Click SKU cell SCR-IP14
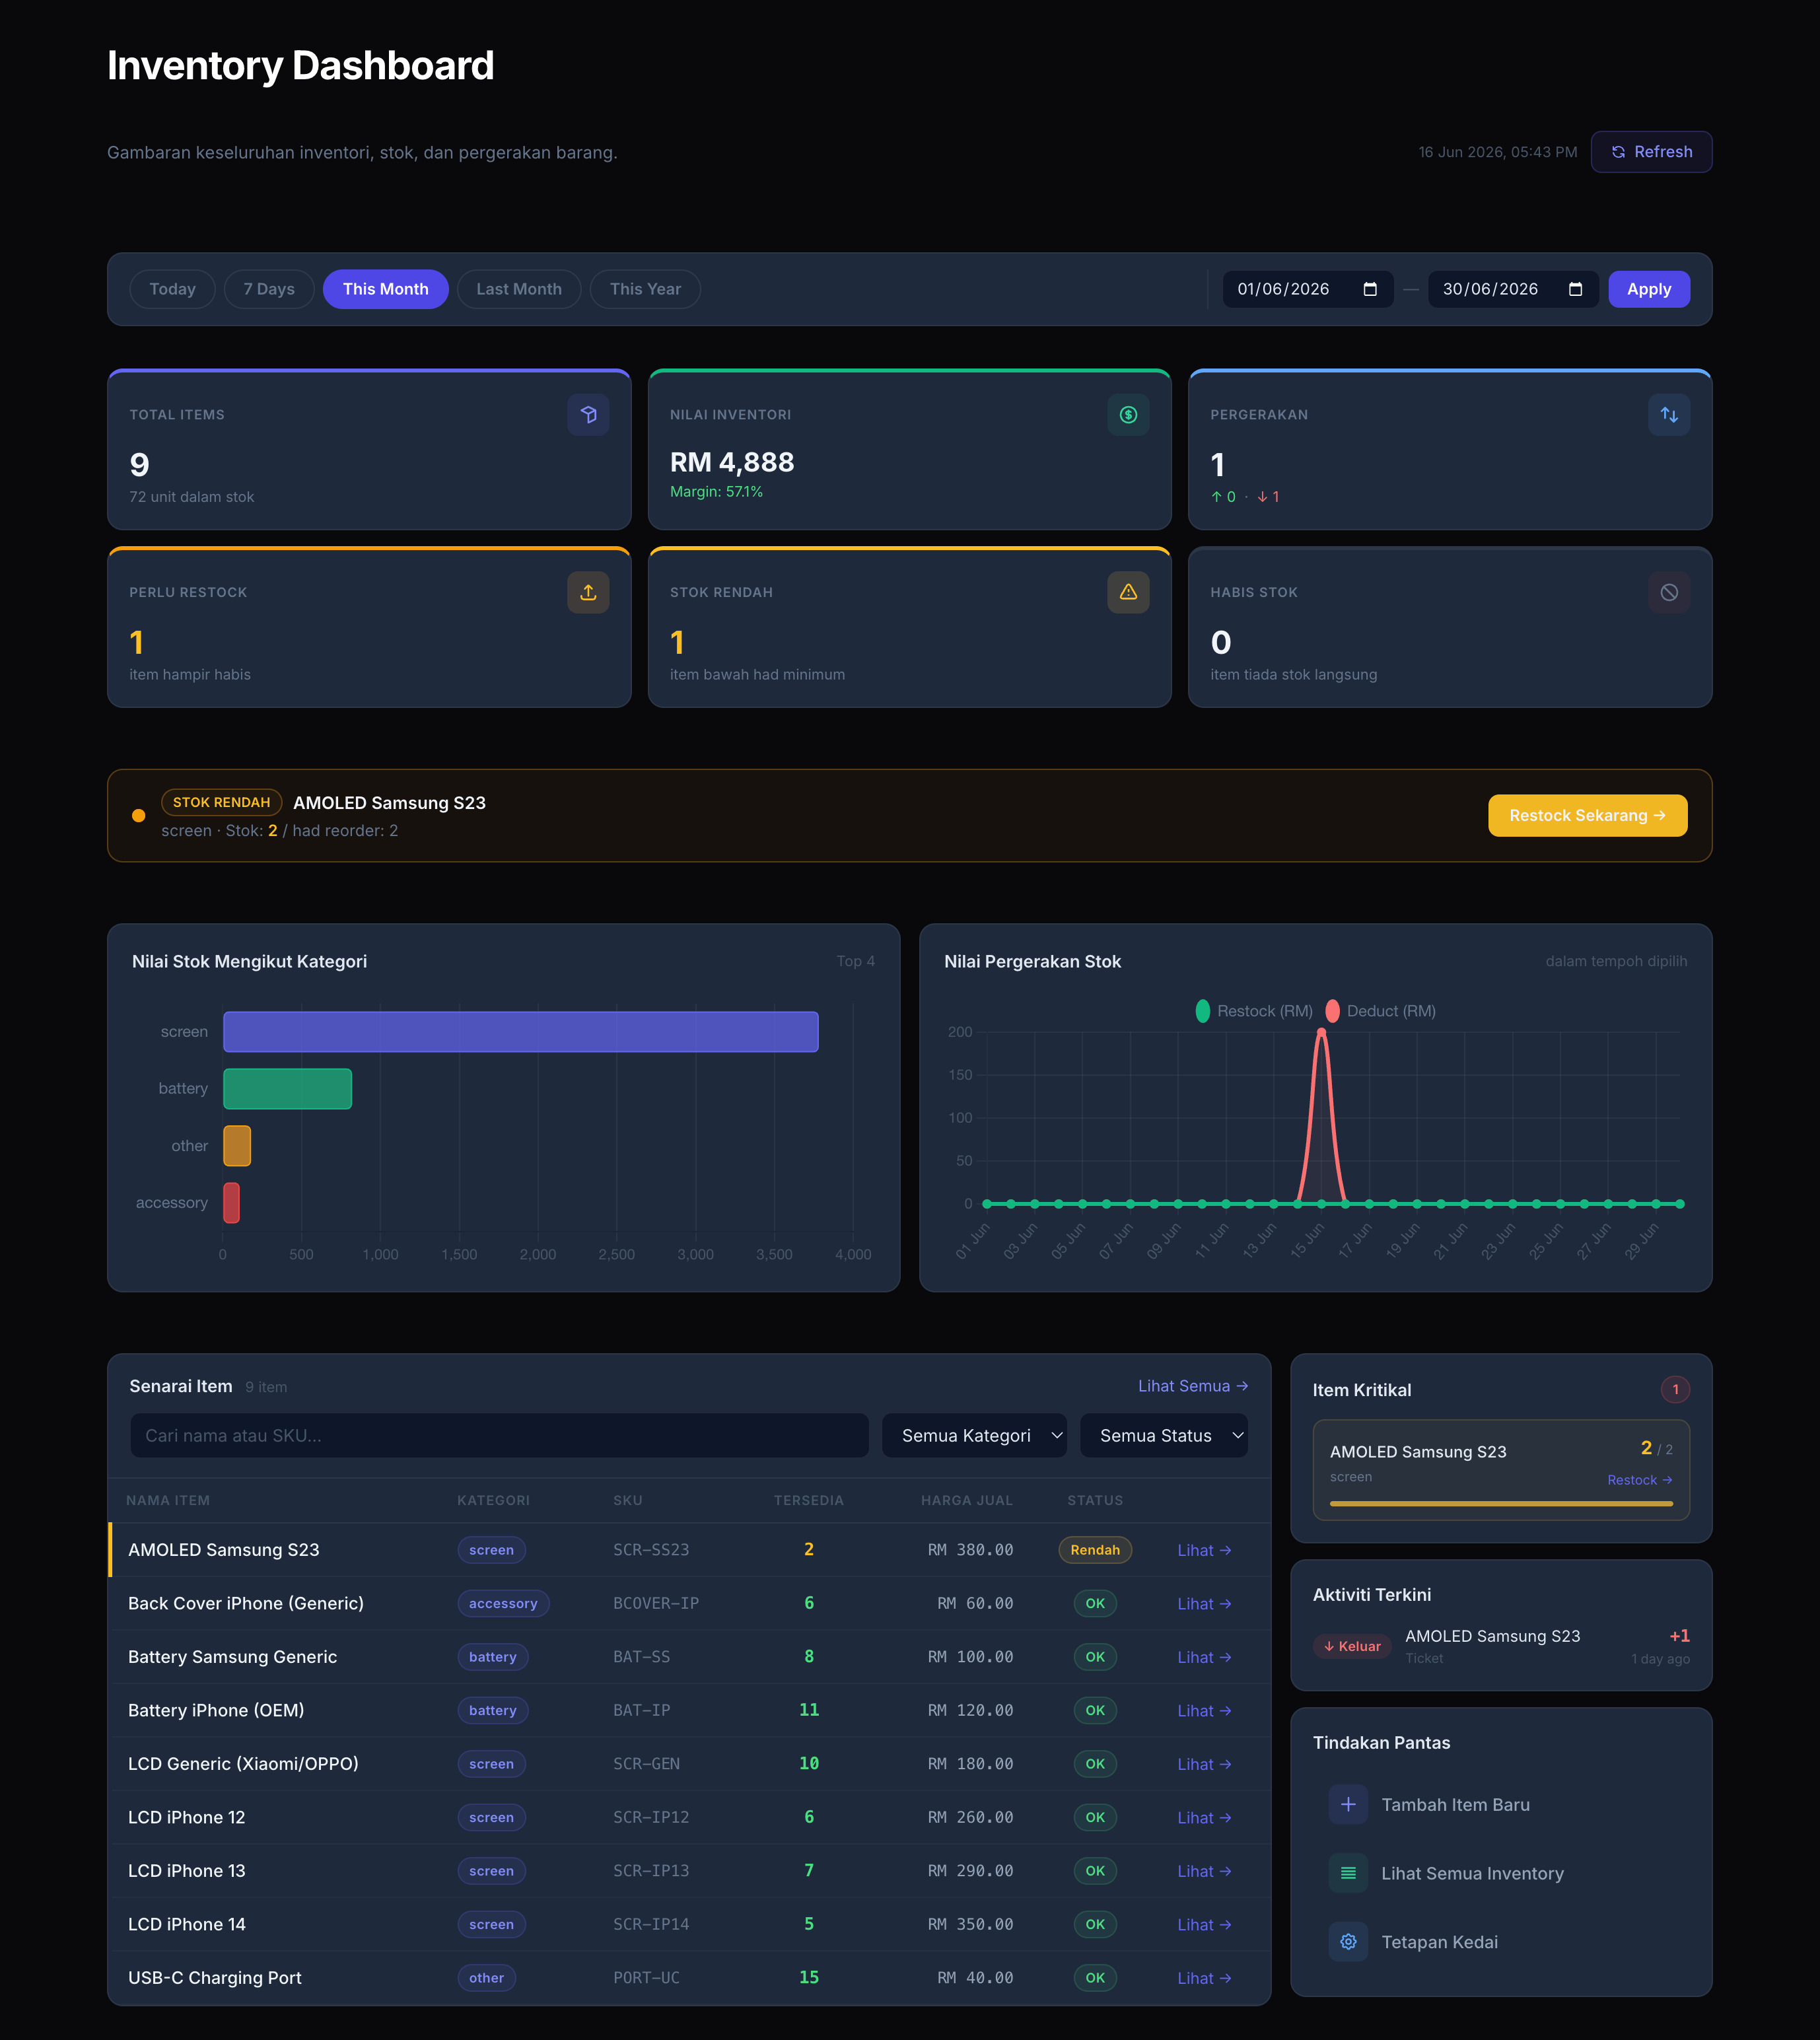Viewport: 1820px width, 2040px height. (x=651, y=1924)
